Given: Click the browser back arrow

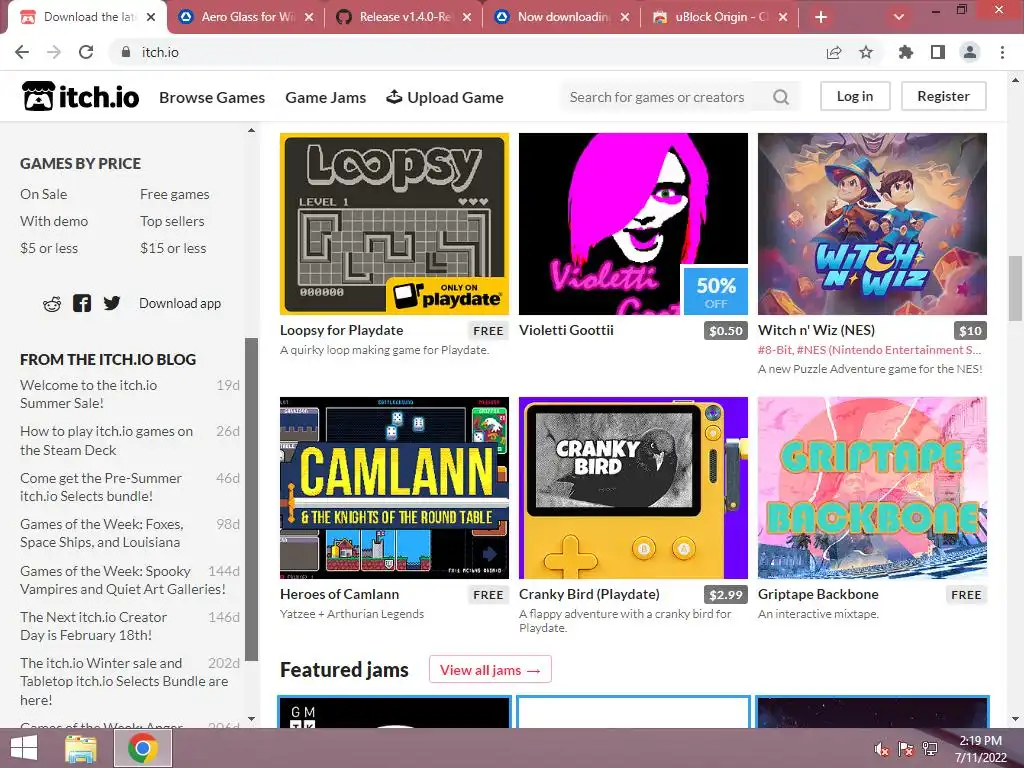Looking at the screenshot, I should 22,52.
